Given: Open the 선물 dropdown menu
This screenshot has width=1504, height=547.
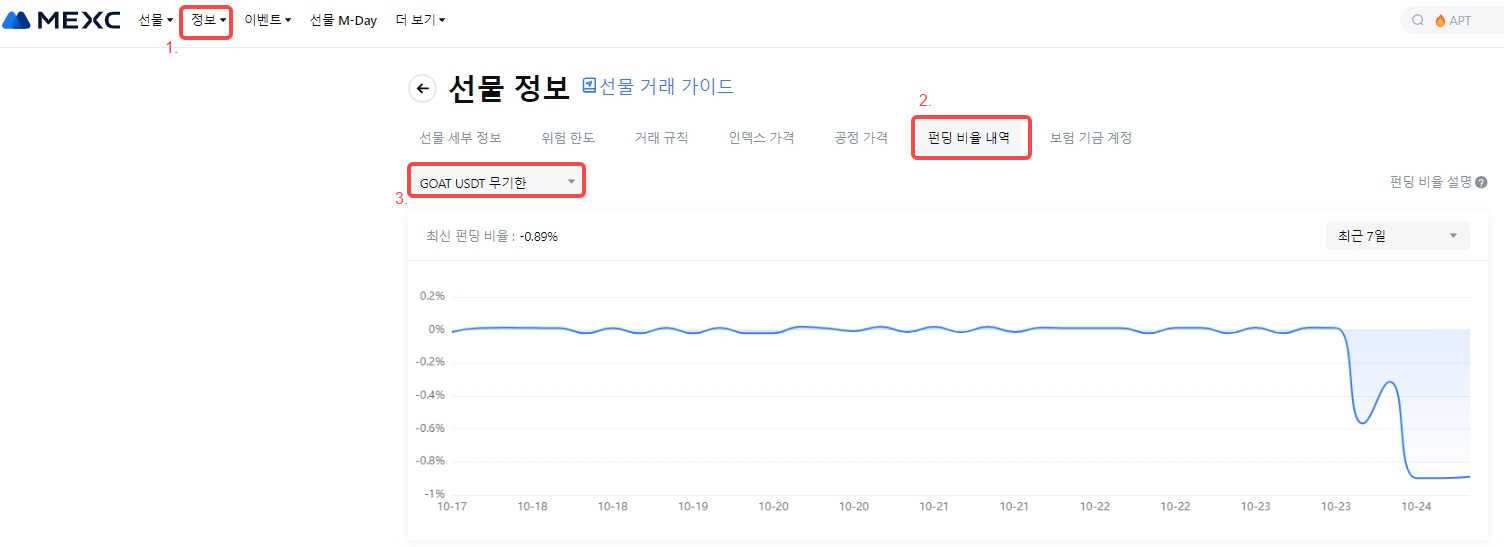Looking at the screenshot, I should 155,20.
